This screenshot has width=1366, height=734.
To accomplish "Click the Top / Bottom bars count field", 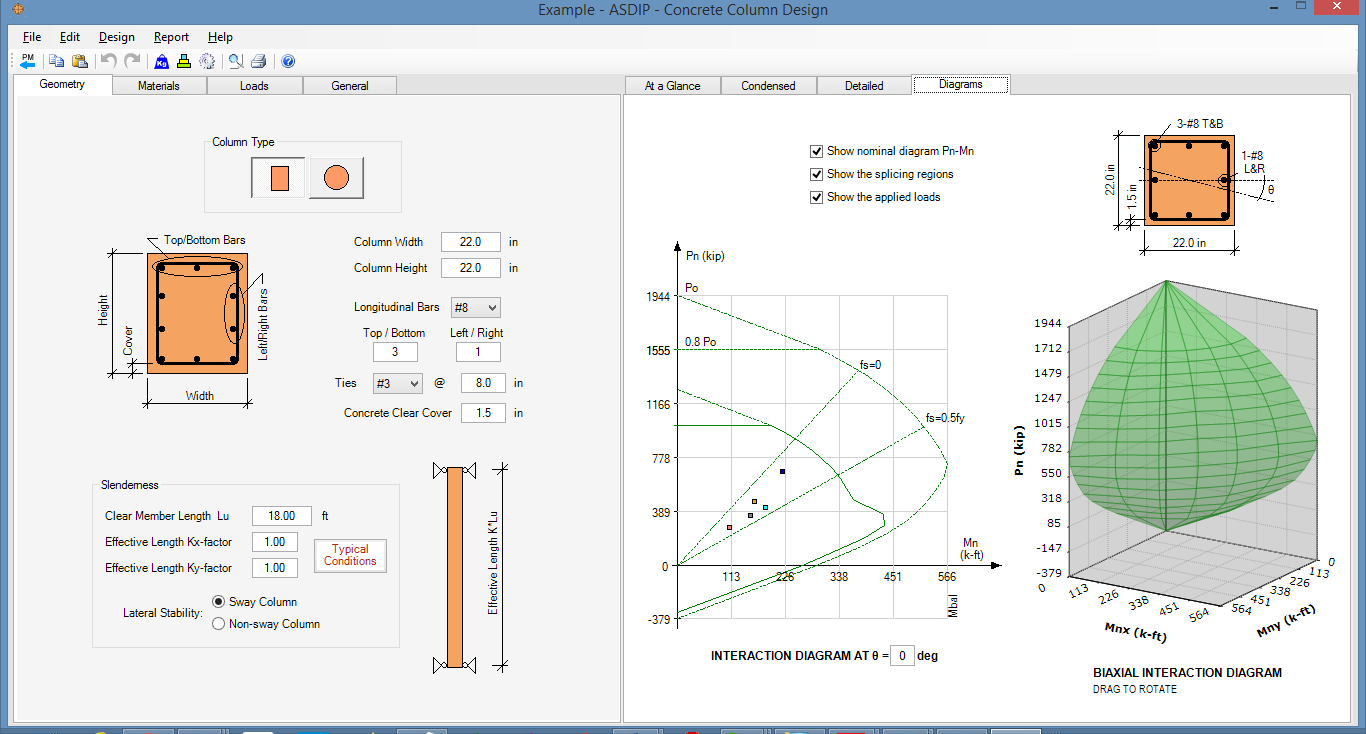I will tap(395, 352).
